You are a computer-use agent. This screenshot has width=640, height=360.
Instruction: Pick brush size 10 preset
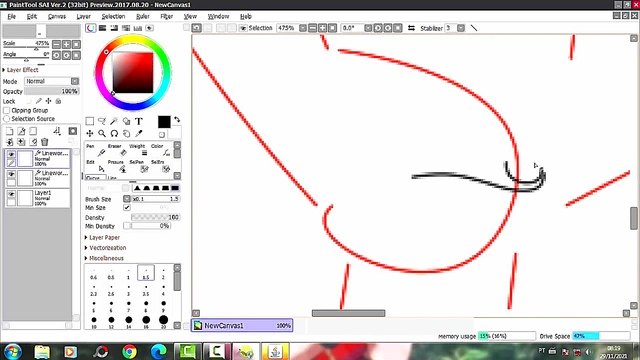tap(94, 322)
